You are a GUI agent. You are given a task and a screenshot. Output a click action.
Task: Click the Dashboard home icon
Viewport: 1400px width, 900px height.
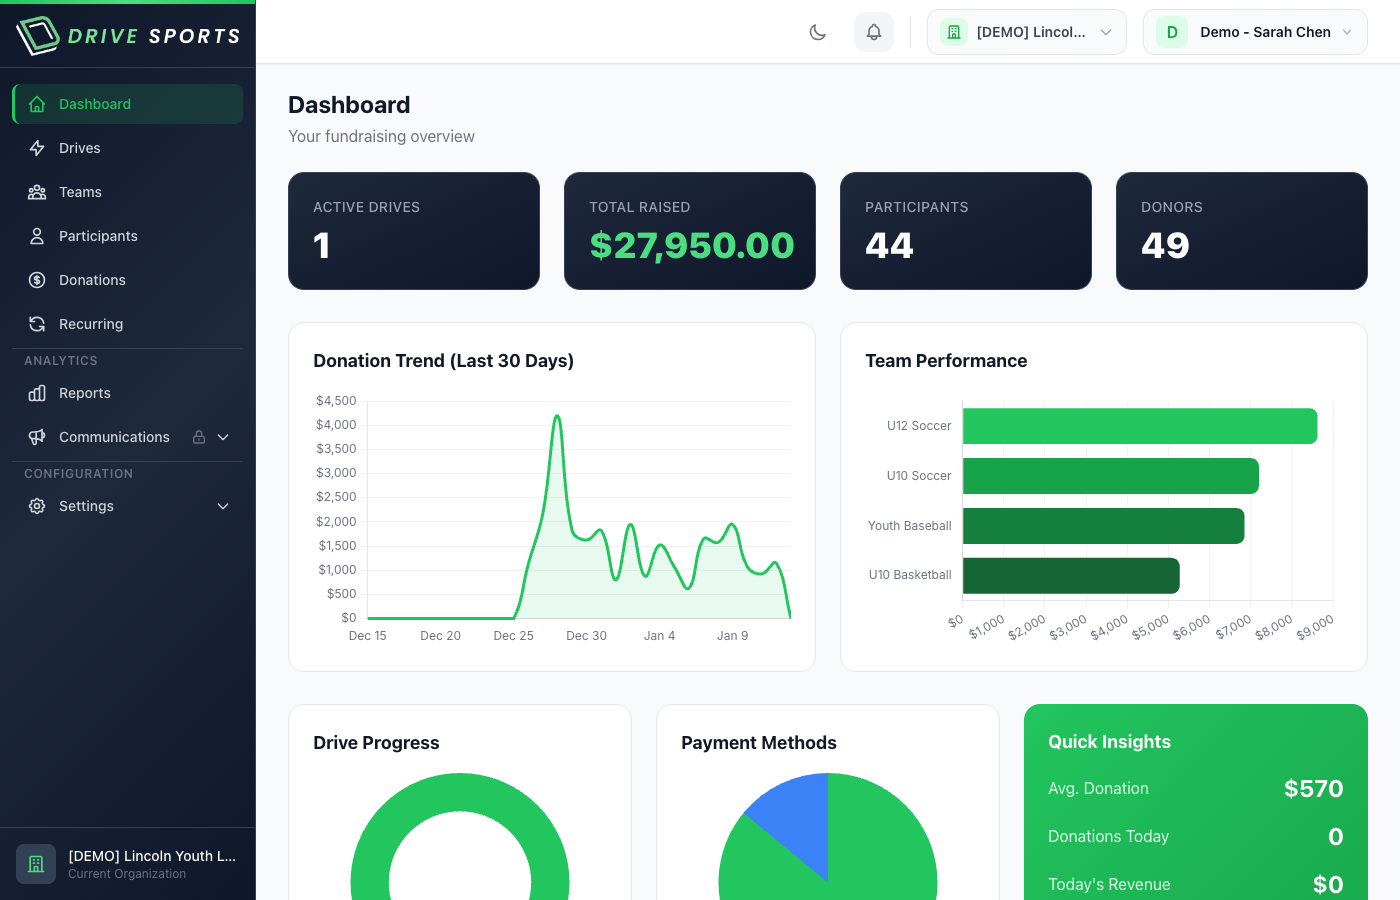[x=37, y=104]
